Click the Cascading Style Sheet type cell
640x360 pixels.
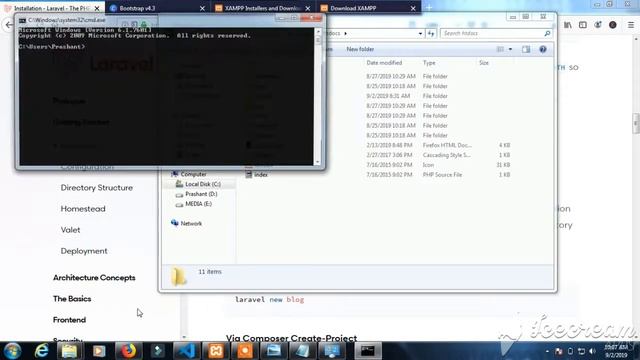pyautogui.click(x=447, y=155)
